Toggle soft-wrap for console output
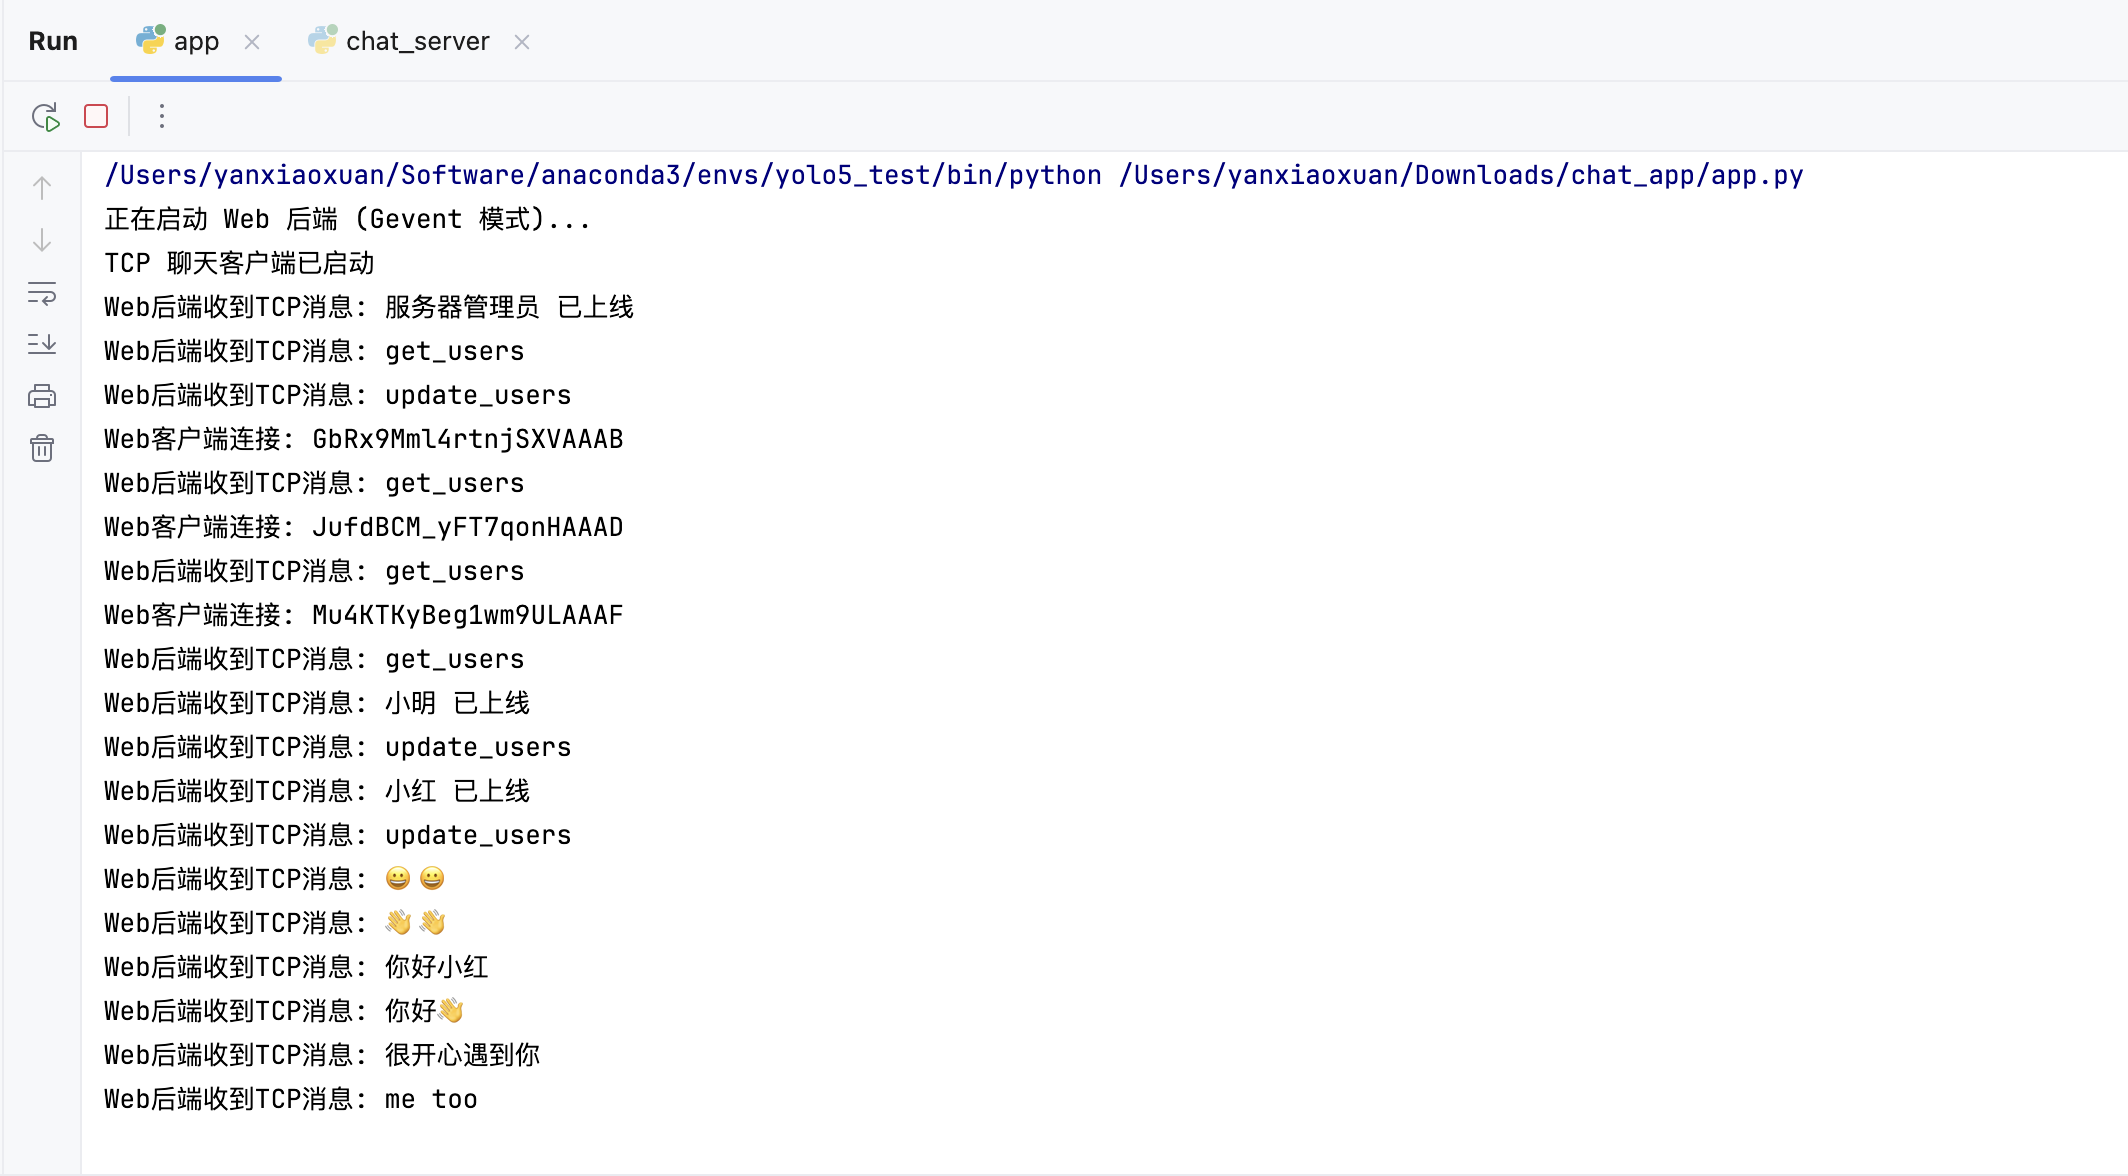 tap(41, 294)
